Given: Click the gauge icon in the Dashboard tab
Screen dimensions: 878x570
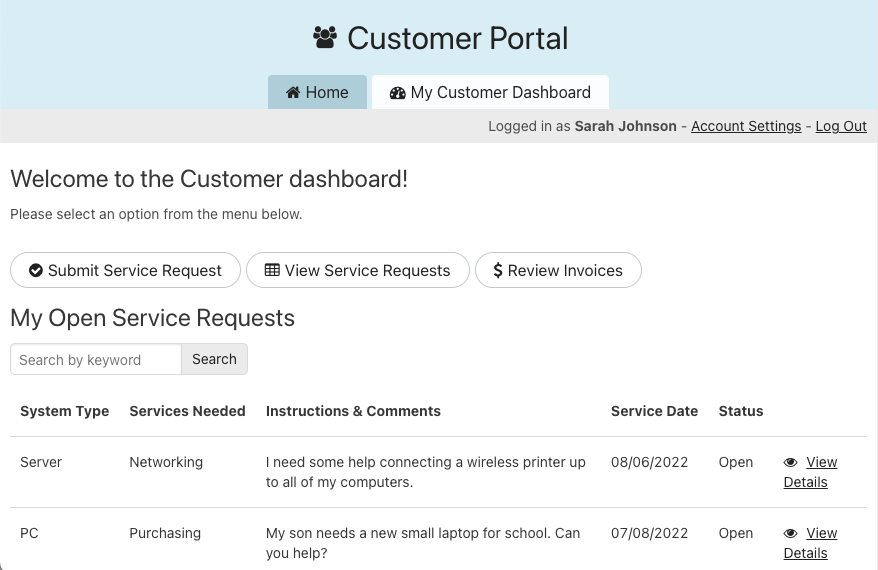Looking at the screenshot, I should (x=398, y=93).
